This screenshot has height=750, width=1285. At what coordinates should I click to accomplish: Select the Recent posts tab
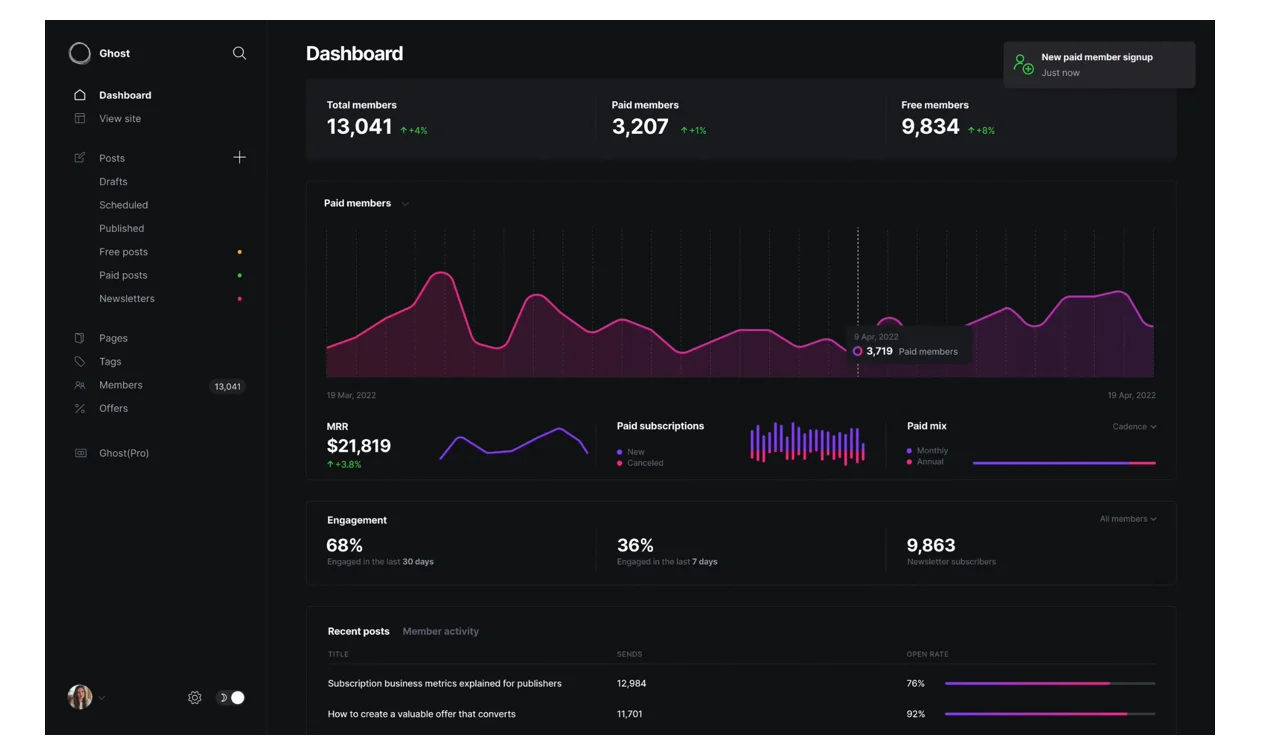click(x=358, y=631)
